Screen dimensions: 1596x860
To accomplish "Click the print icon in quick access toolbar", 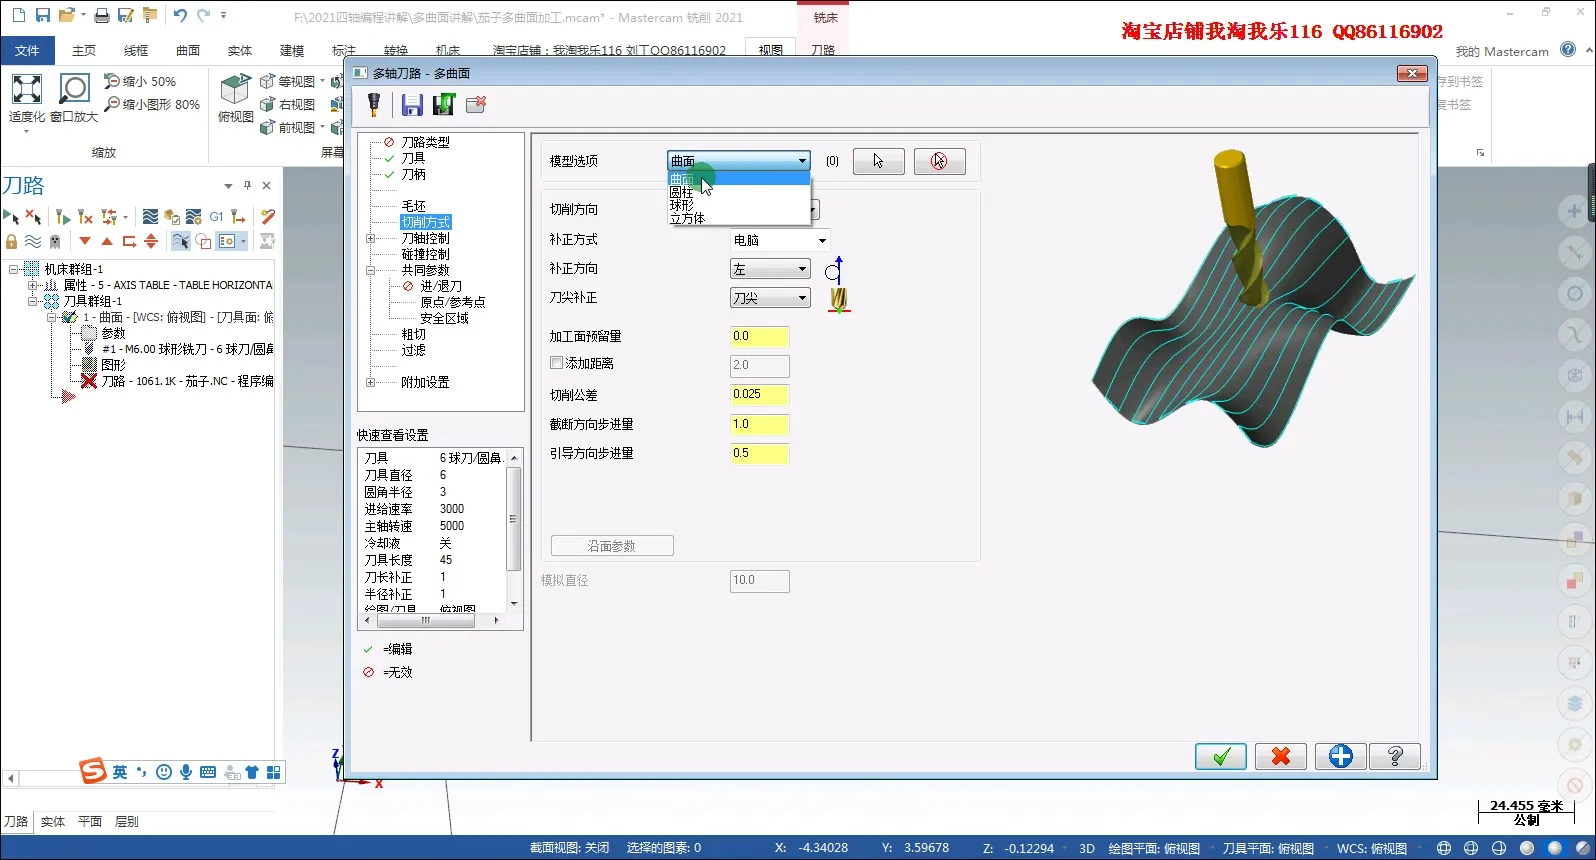I will point(102,15).
